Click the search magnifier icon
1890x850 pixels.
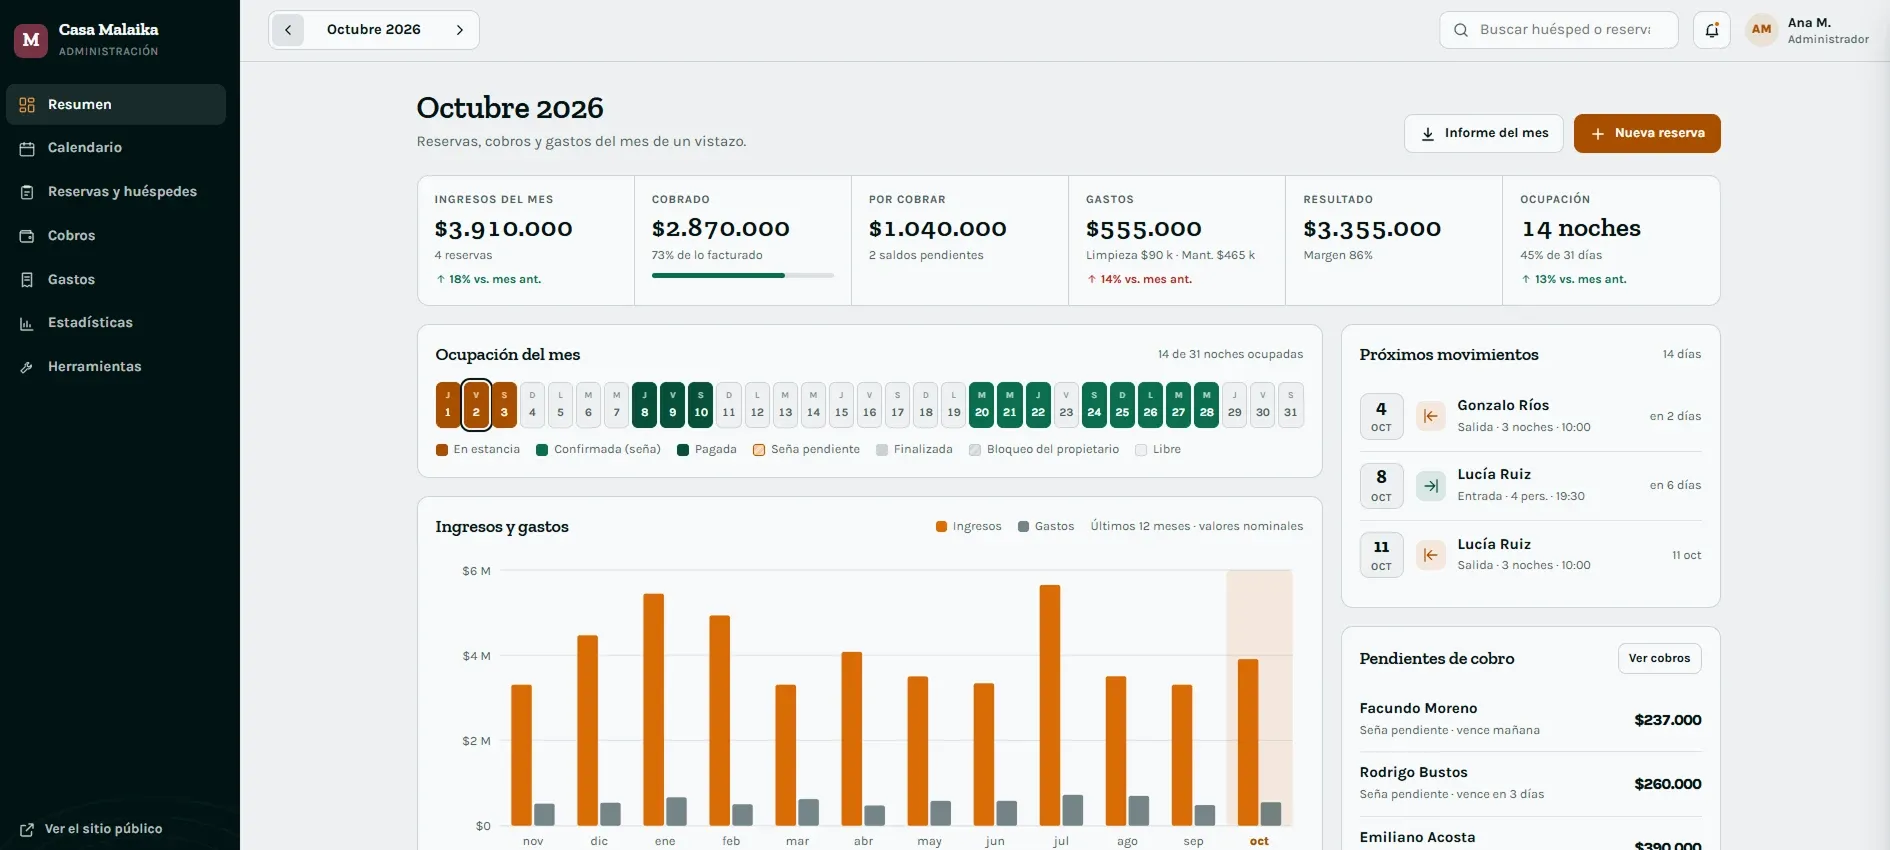[1461, 30]
